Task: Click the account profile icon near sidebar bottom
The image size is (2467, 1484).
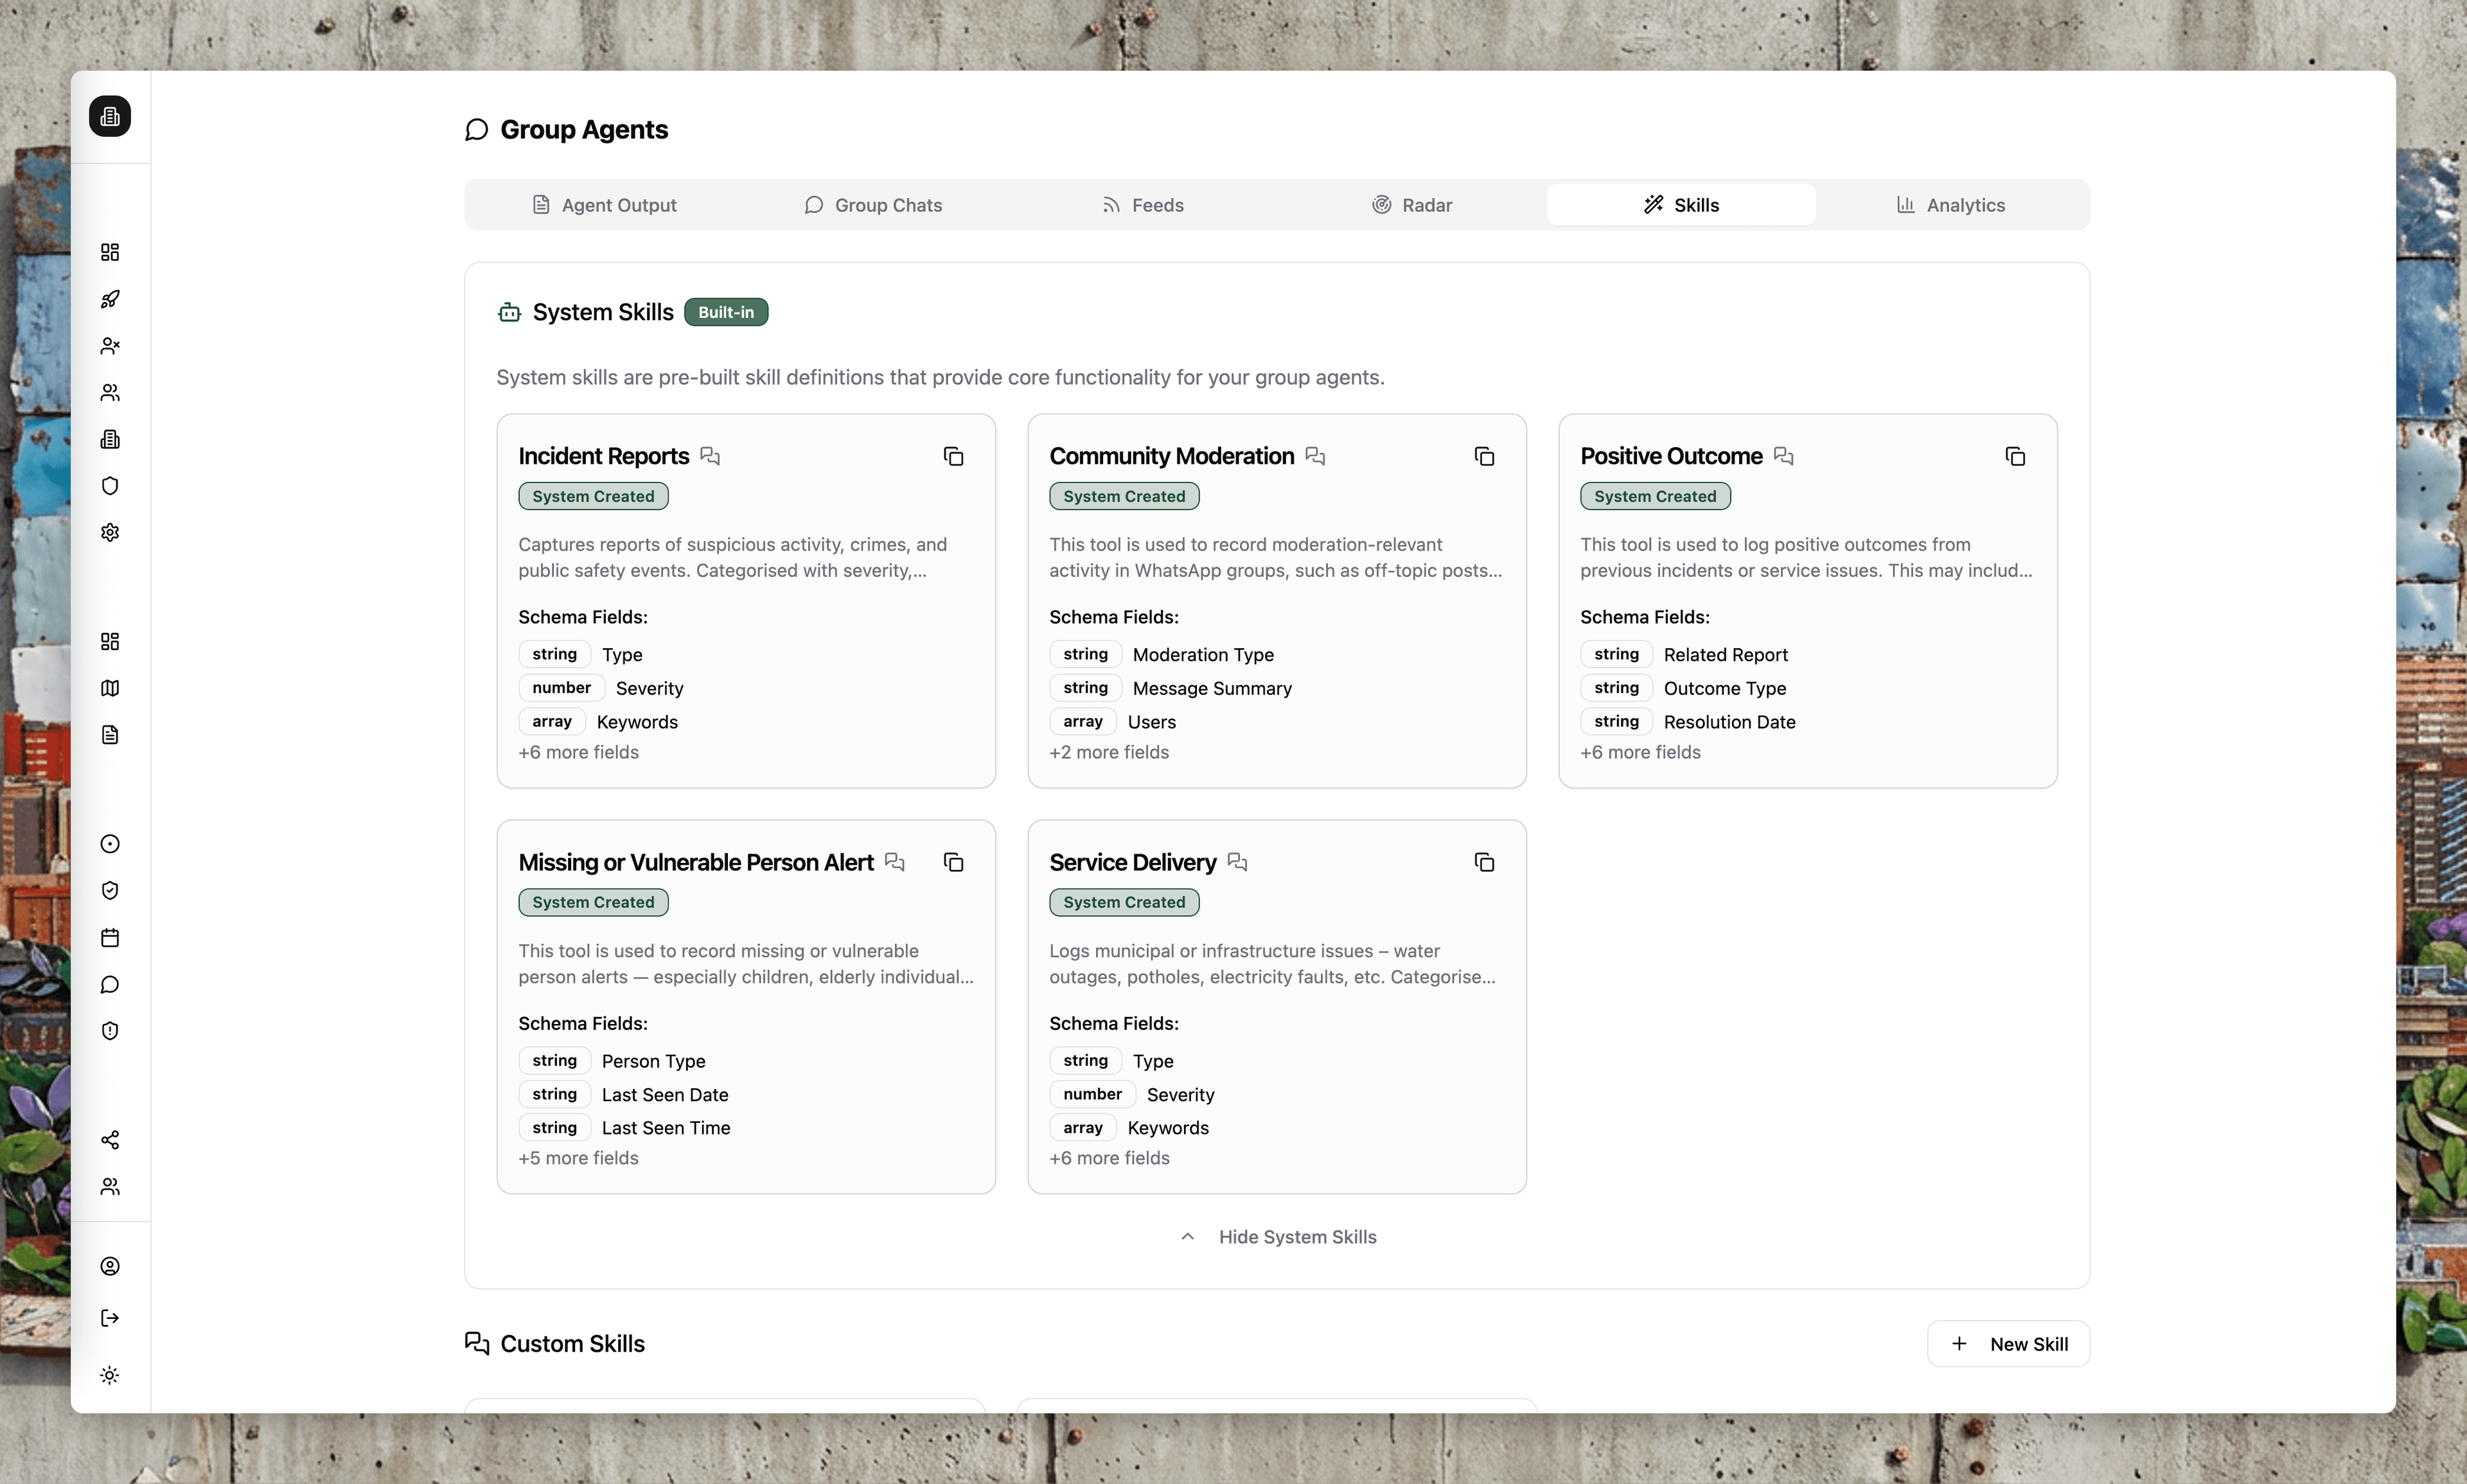Action: click(110, 1266)
